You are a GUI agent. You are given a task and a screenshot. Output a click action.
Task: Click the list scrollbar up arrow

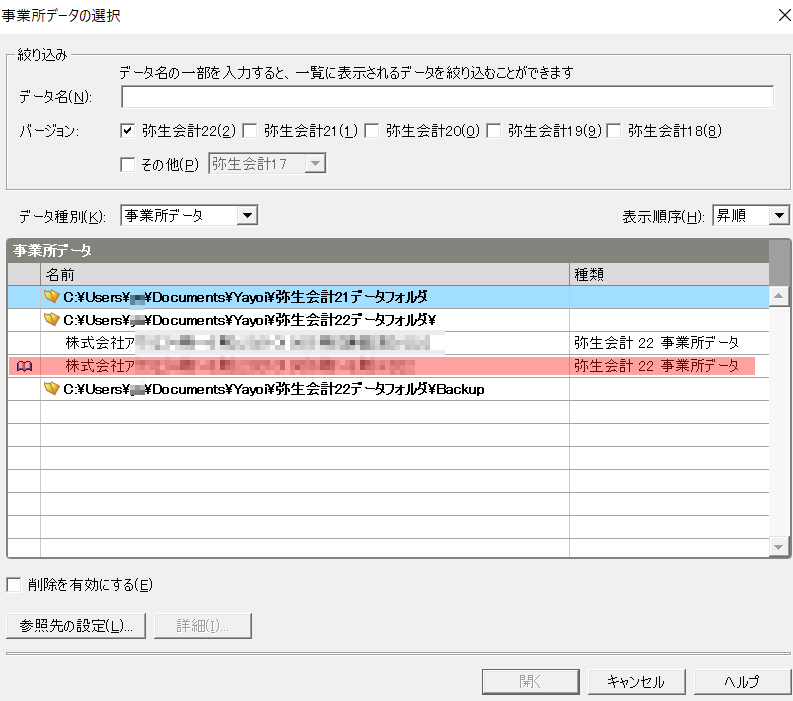(778, 296)
